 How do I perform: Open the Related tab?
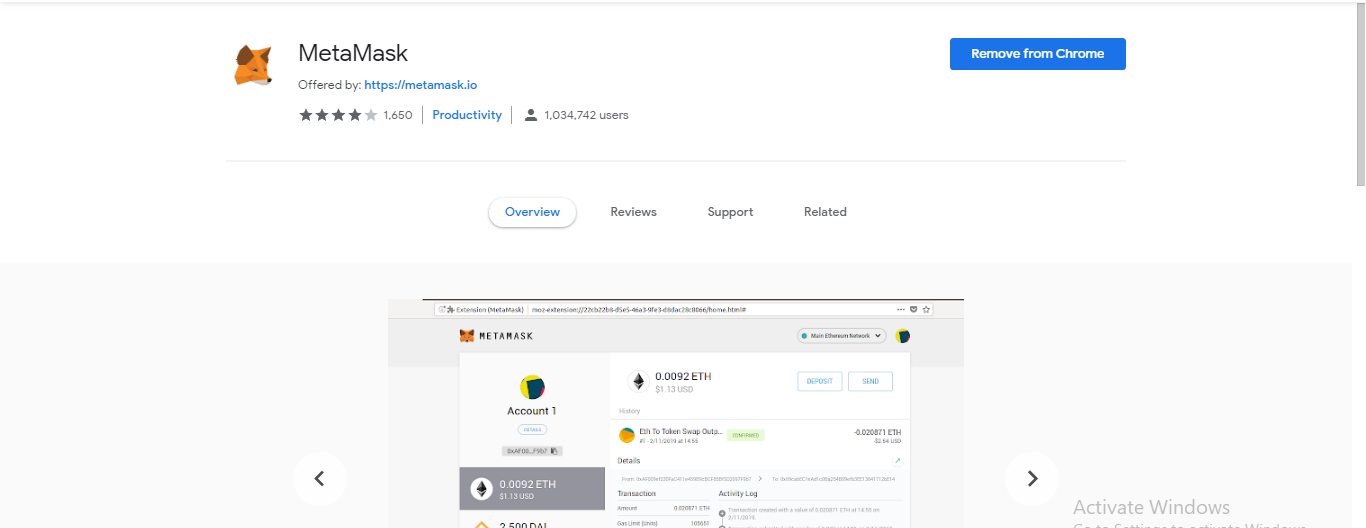tap(825, 212)
